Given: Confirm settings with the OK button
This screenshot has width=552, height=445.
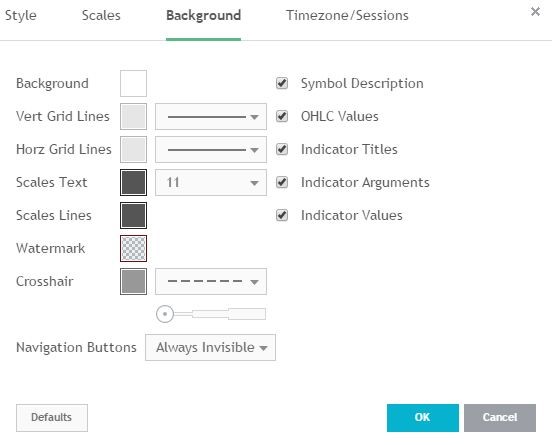Looking at the screenshot, I should [423, 418].
